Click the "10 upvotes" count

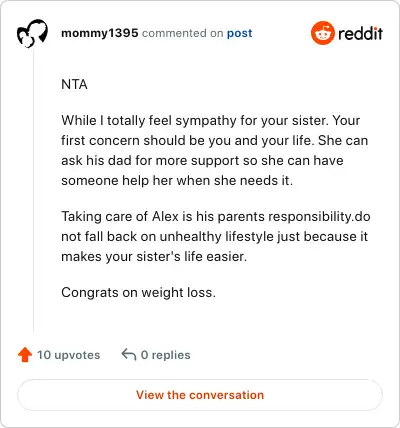tap(68, 355)
